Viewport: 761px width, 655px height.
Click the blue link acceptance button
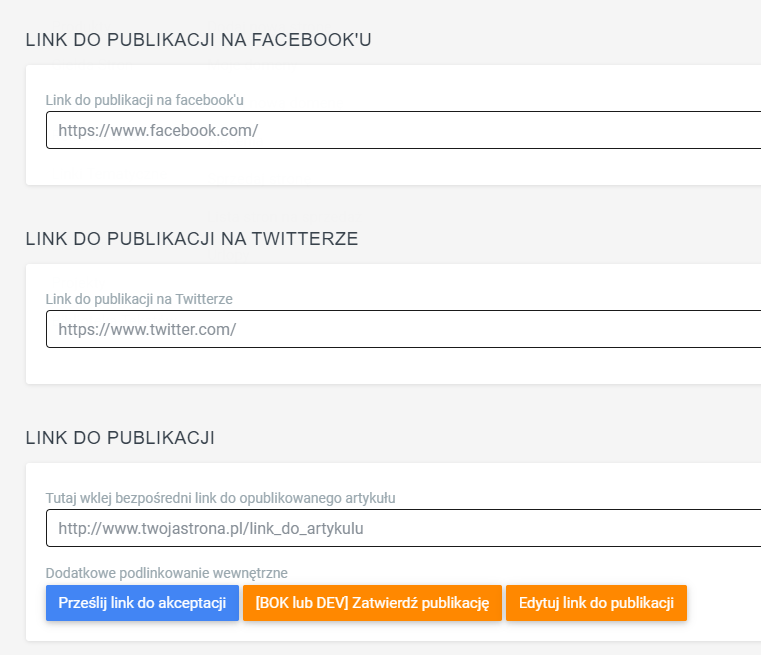click(x=142, y=603)
